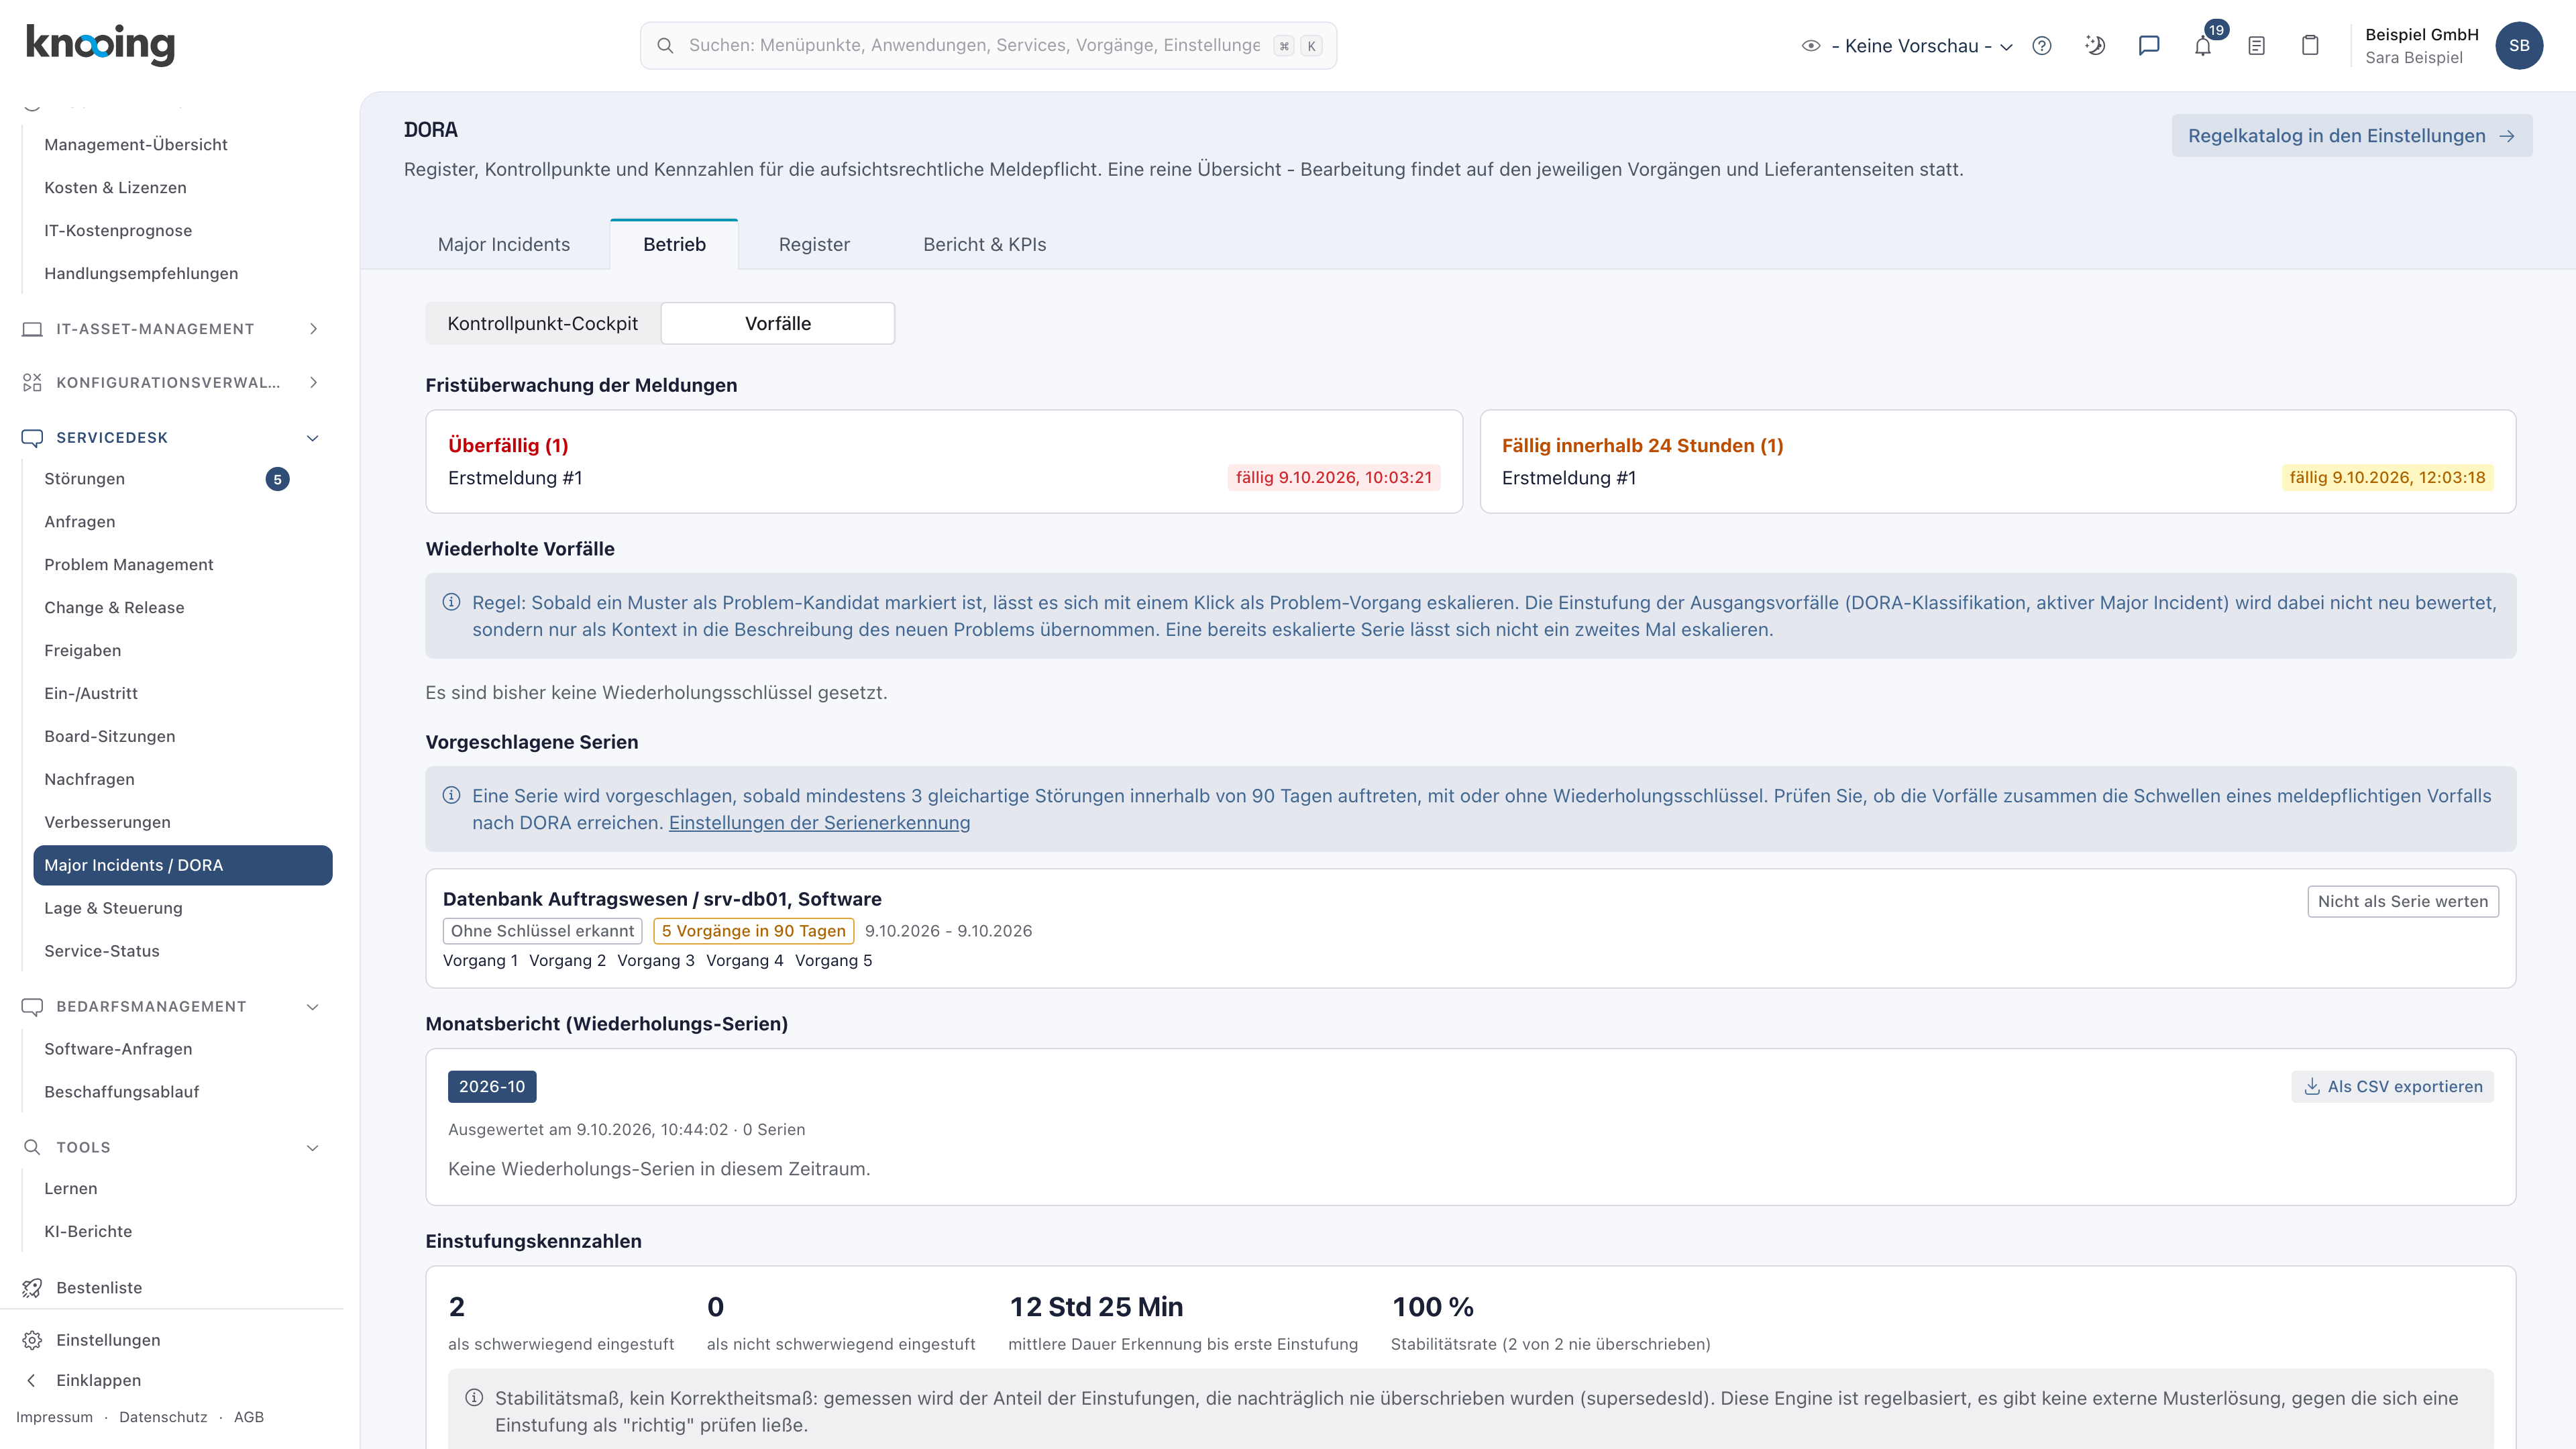This screenshot has height=1449, width=2576.
Task: Toggle dark mode moon icon
Action: 2095,46
